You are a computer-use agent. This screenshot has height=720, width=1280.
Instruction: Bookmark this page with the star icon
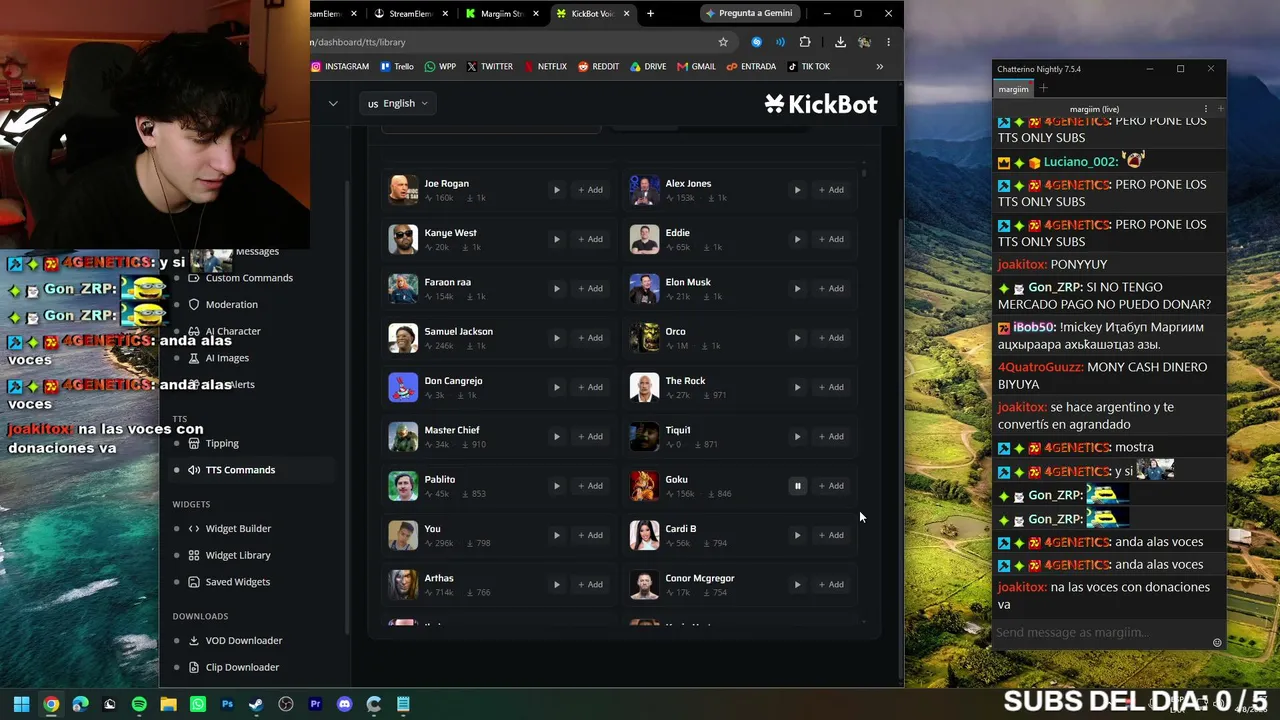[723, 42]
